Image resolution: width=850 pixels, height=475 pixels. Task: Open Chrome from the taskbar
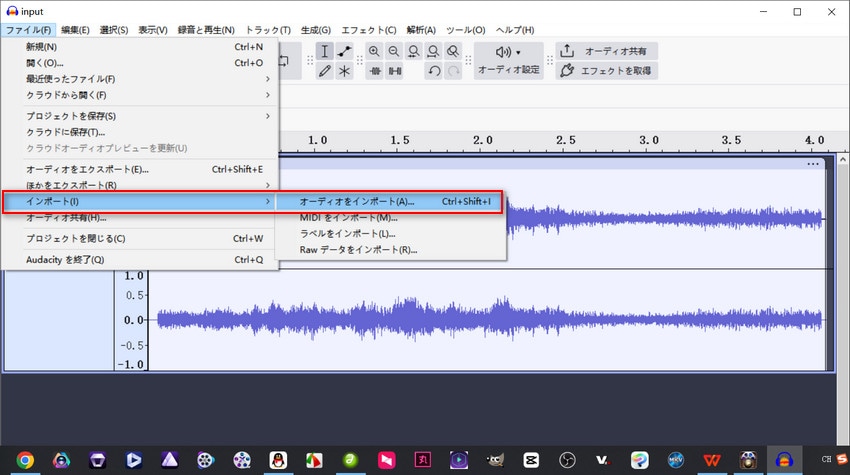[x=24, y=460]
